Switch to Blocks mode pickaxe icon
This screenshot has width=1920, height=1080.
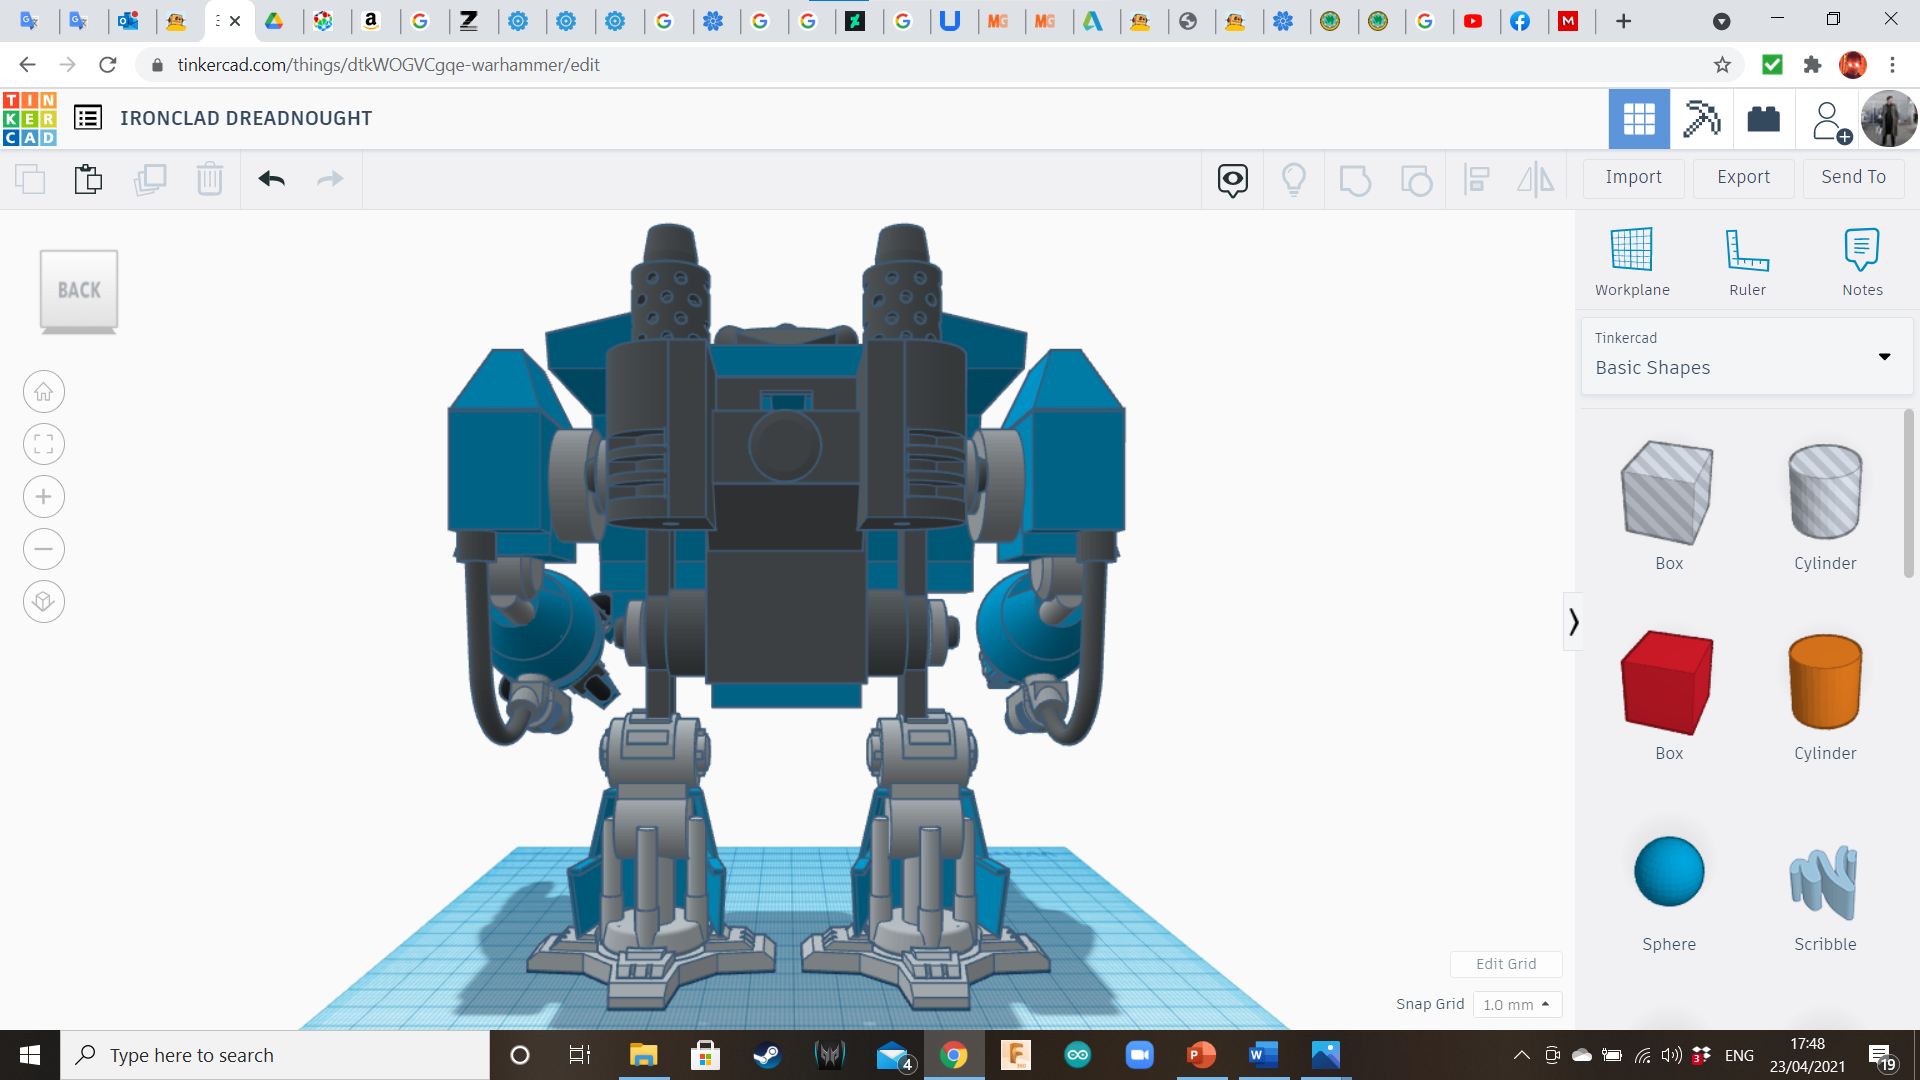click(1701, 119)
